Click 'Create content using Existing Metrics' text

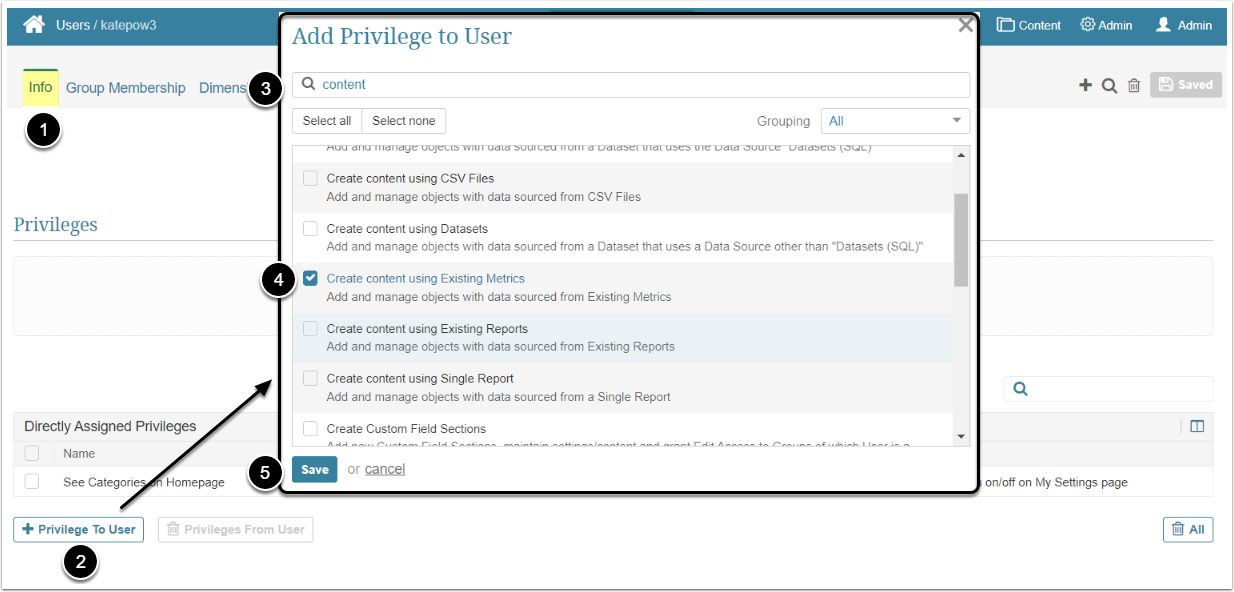coord(426,279)
